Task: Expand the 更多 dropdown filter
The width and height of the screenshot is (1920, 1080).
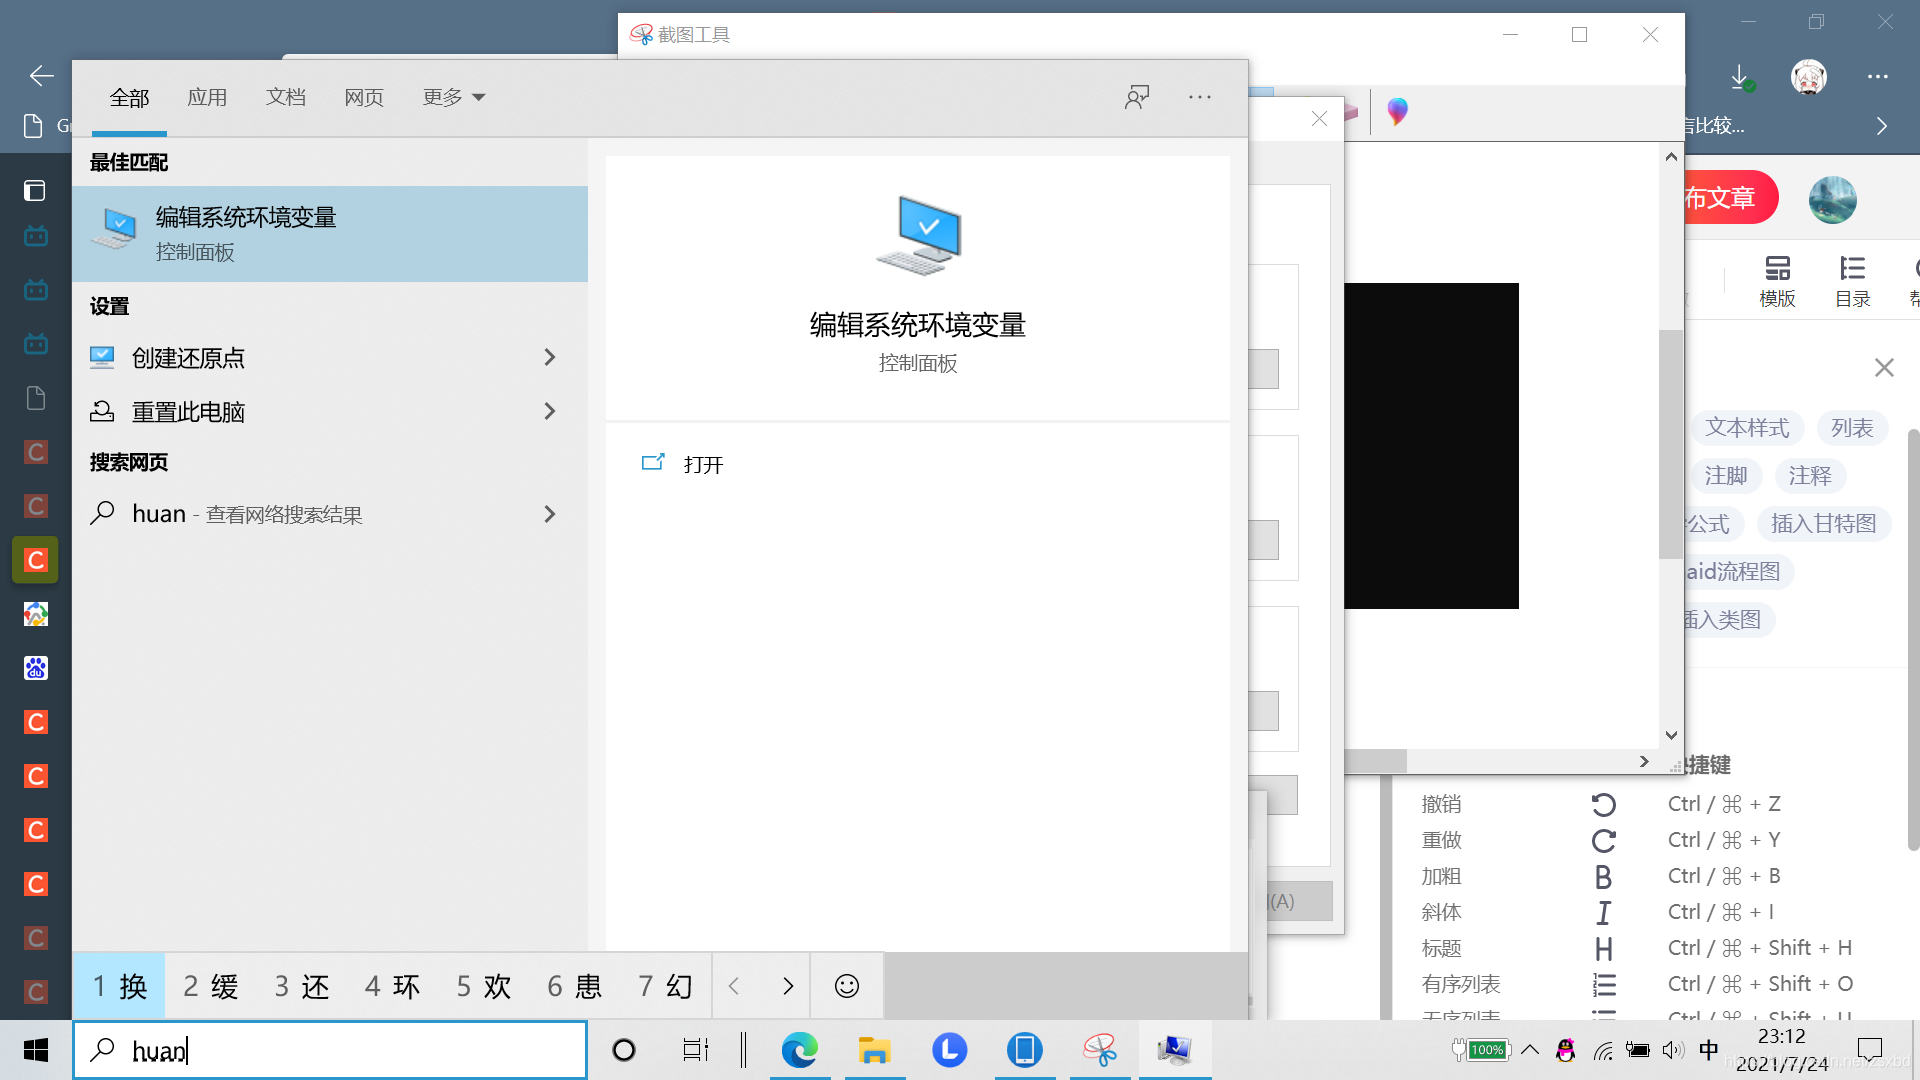Action: [x=453, y=97]
